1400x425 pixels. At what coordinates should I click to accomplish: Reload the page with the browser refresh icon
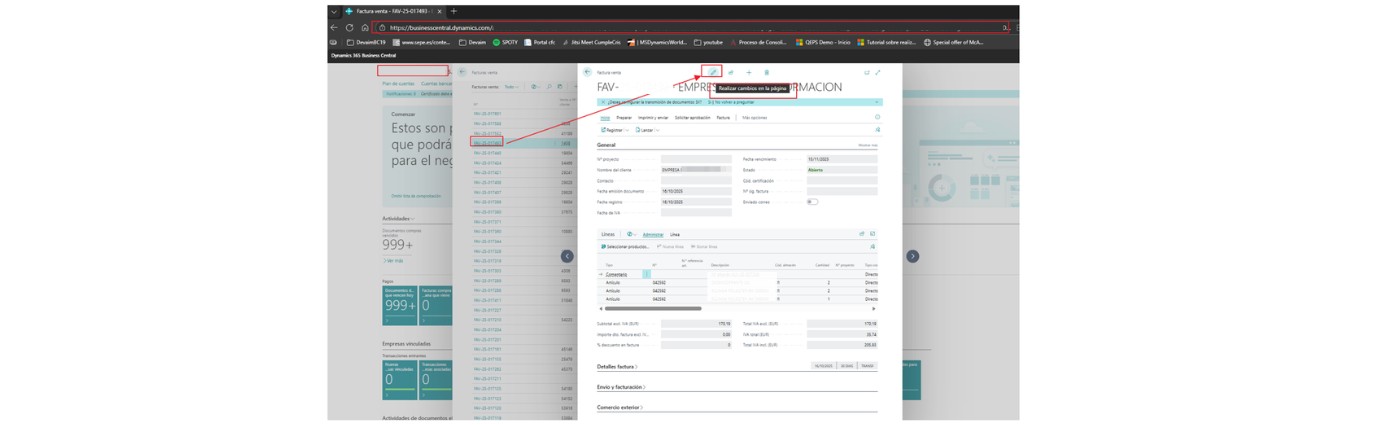349,28
